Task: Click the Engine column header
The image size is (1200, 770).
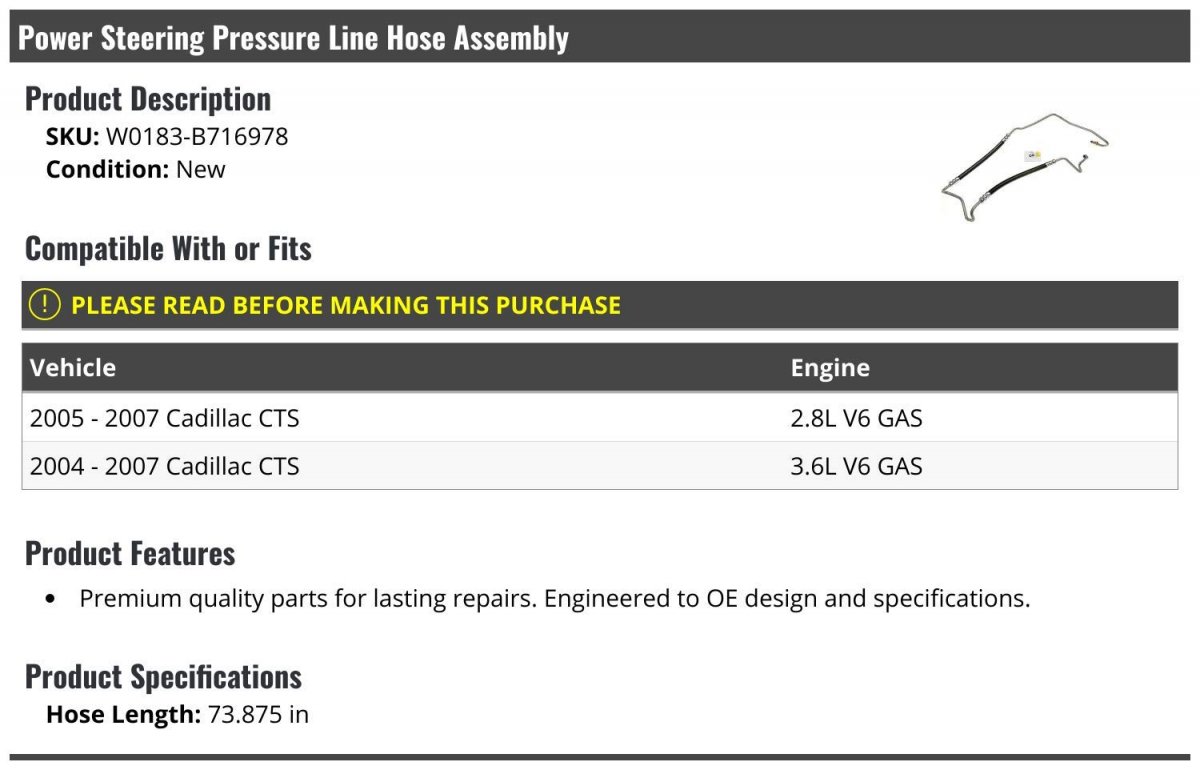Action: click(830, 367)
